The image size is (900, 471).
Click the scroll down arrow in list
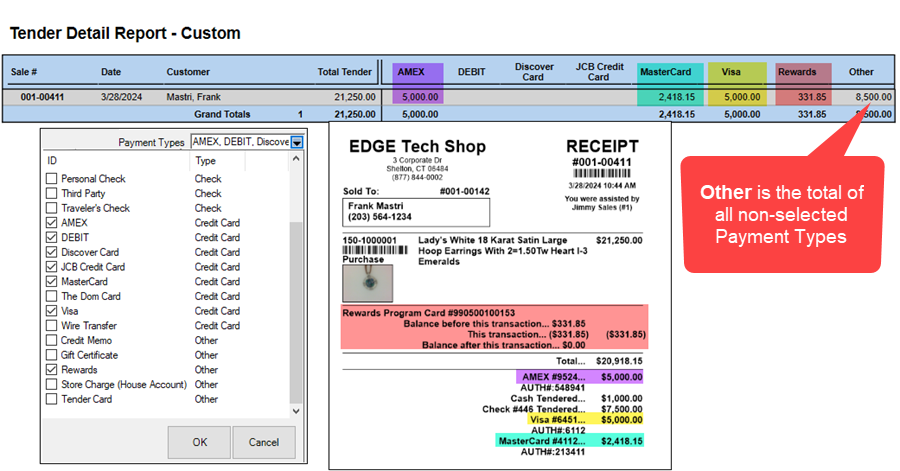pyautogui.click(x=295, y=410)
